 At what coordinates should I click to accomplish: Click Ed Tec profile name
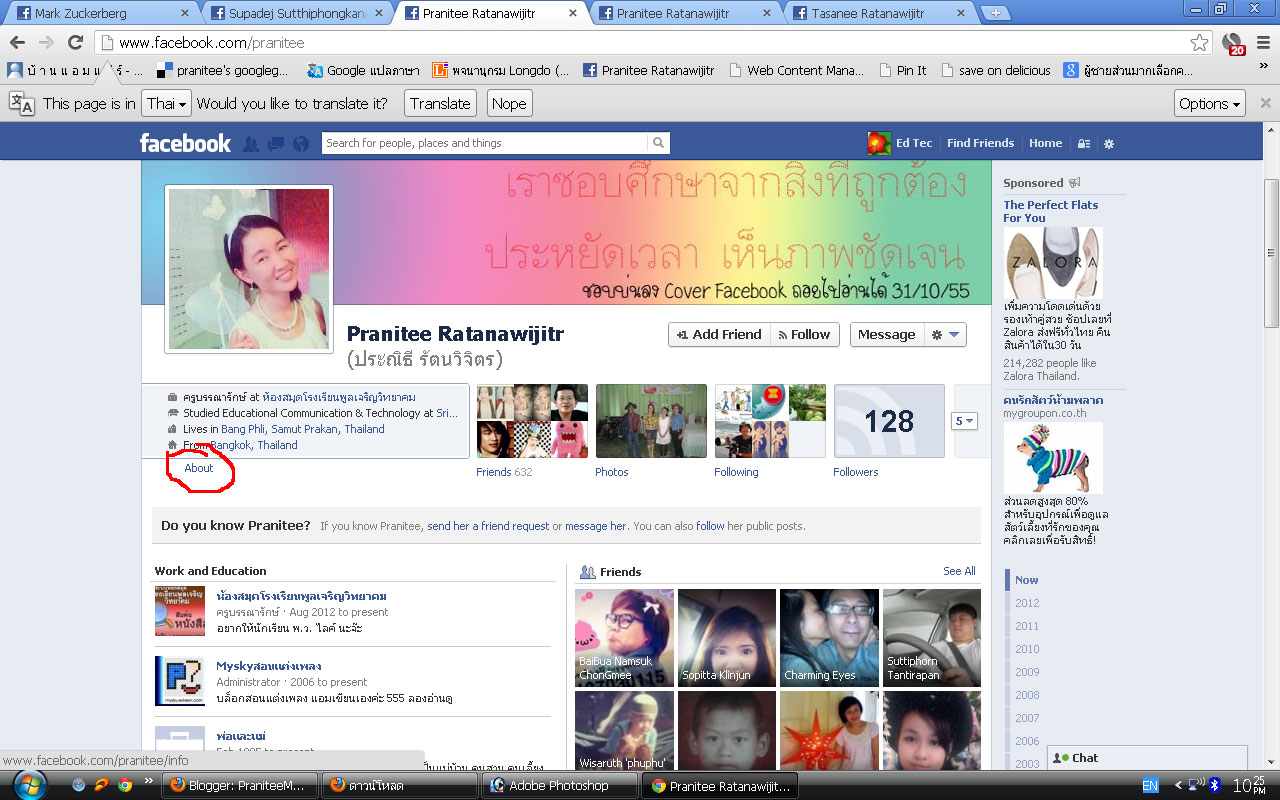coord(914,143)
